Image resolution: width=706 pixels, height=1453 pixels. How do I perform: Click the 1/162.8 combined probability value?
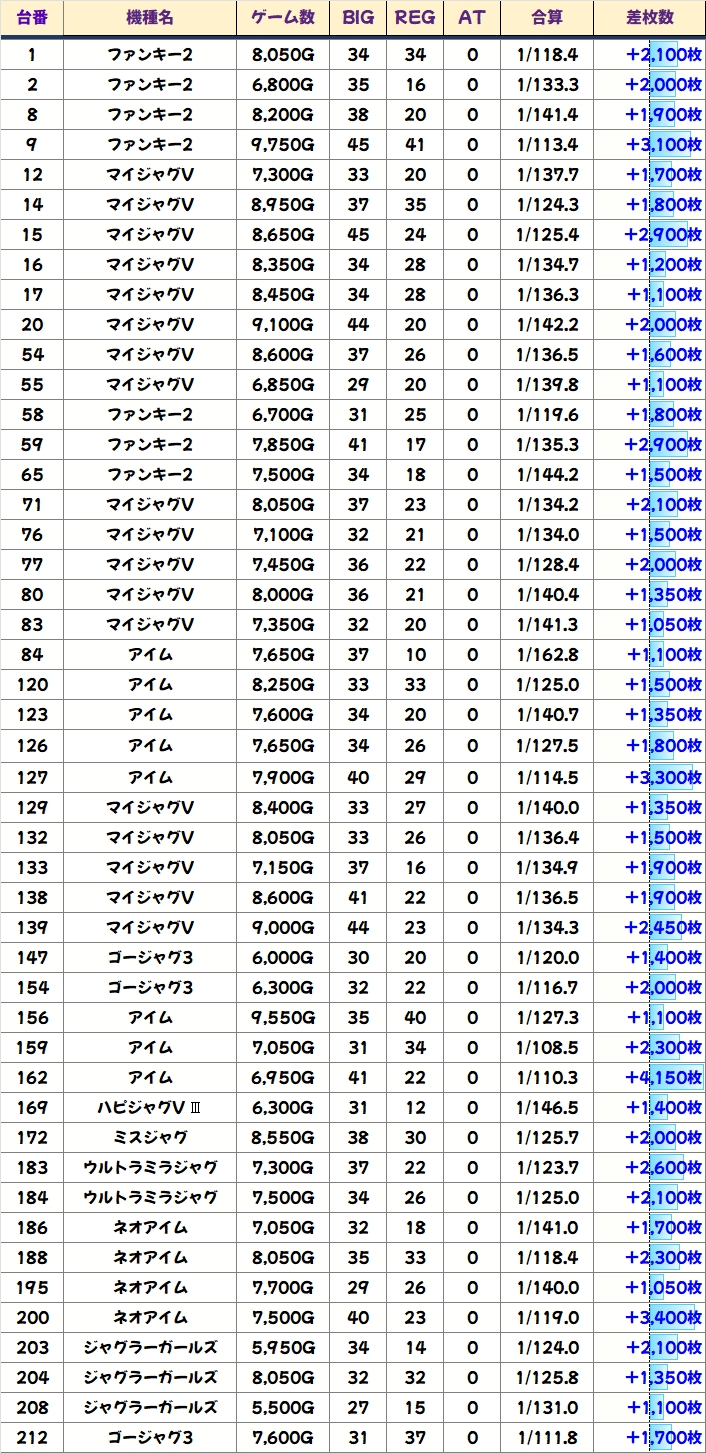pyautogui.click(x=547, y=655)
